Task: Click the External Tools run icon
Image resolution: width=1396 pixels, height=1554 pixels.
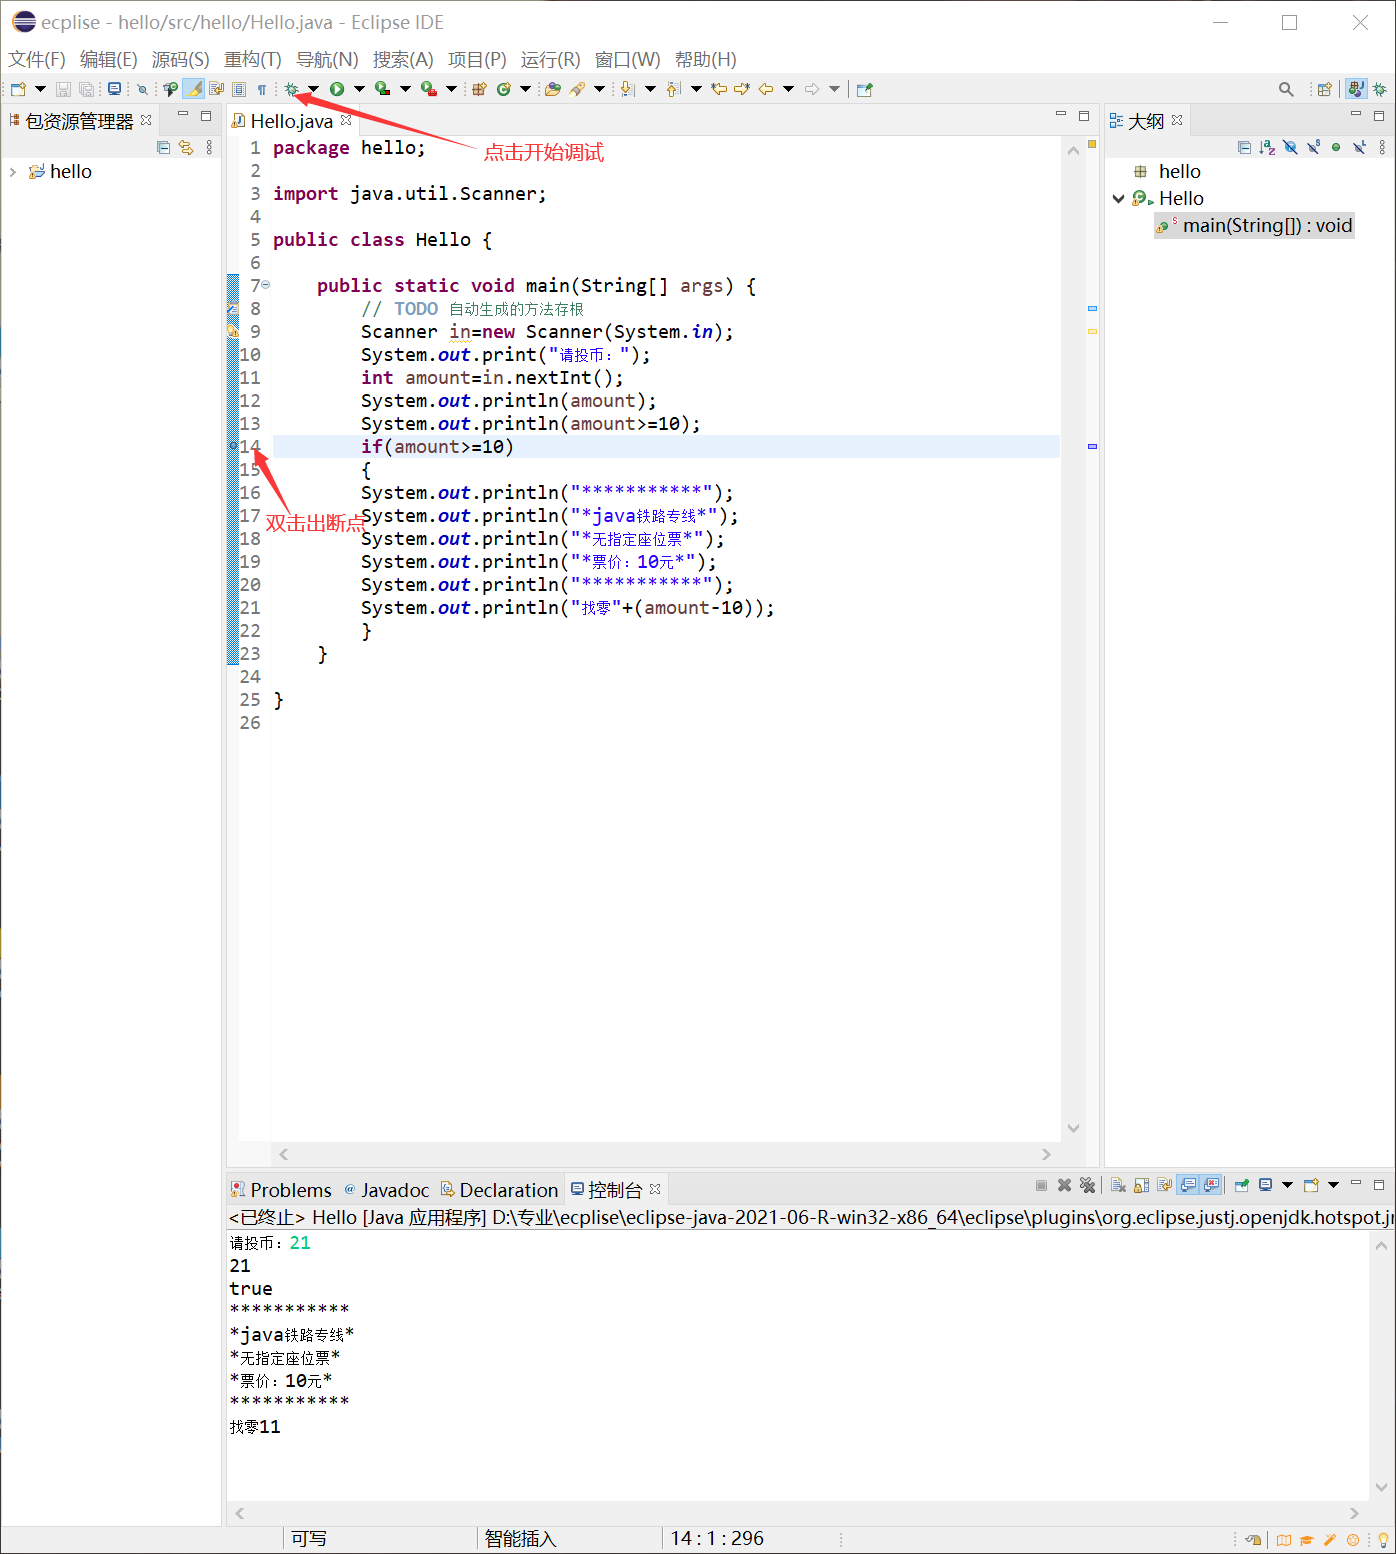Action: pos(428,89)
